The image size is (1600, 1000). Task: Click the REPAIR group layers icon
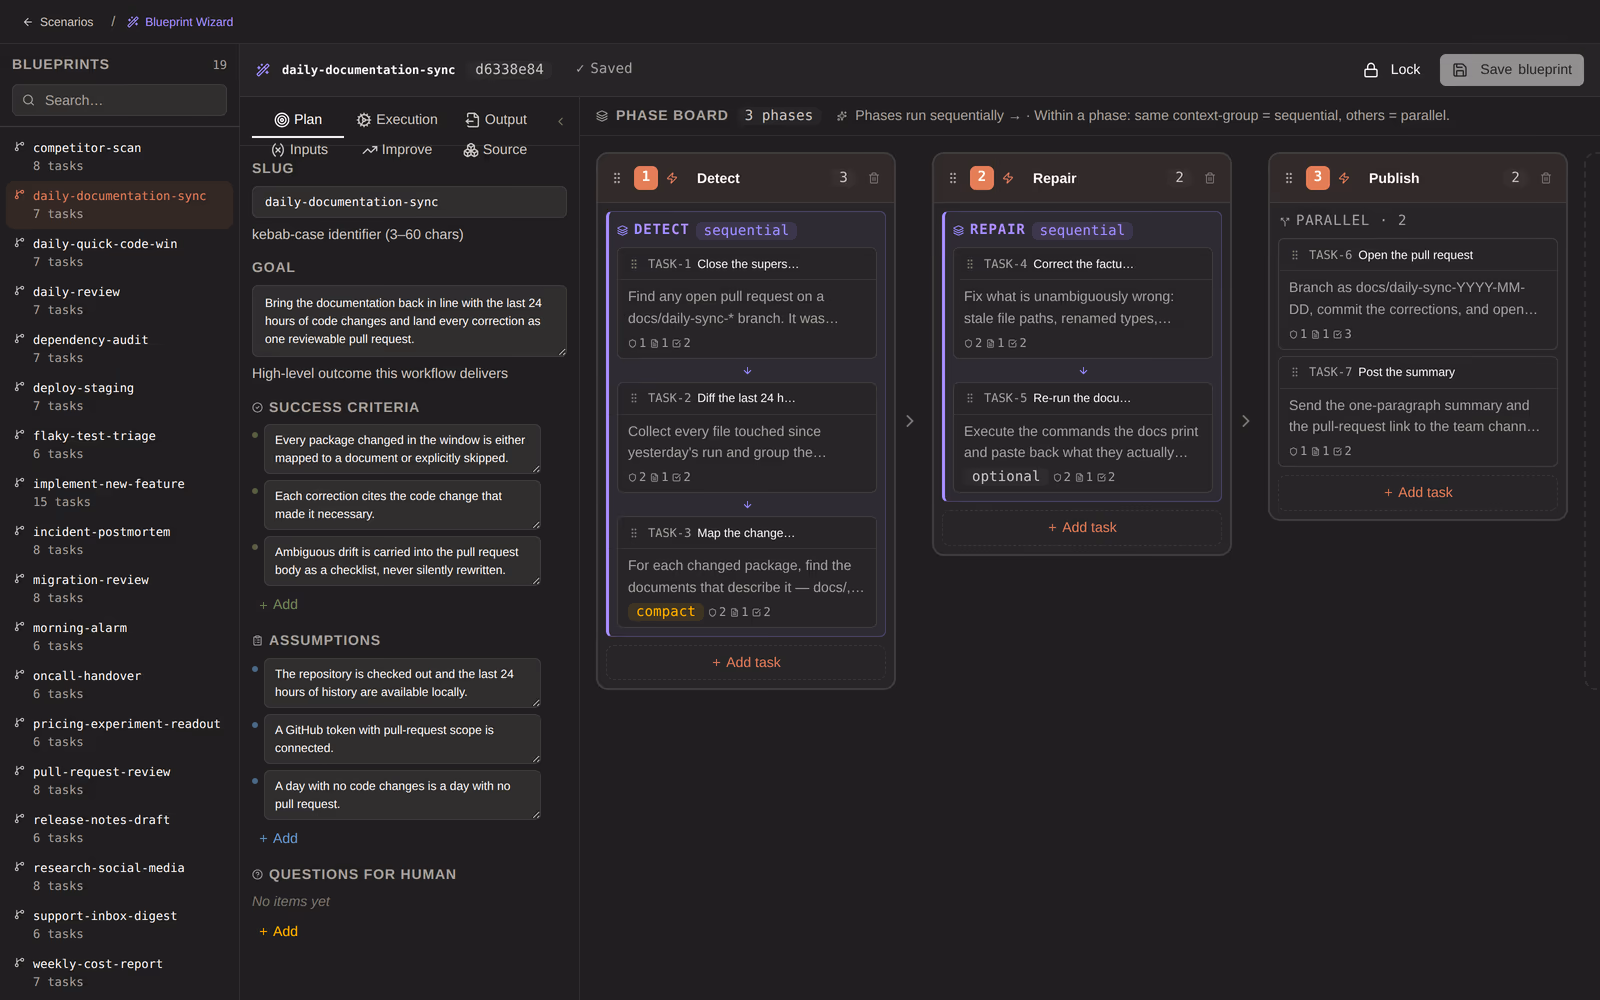959,230
